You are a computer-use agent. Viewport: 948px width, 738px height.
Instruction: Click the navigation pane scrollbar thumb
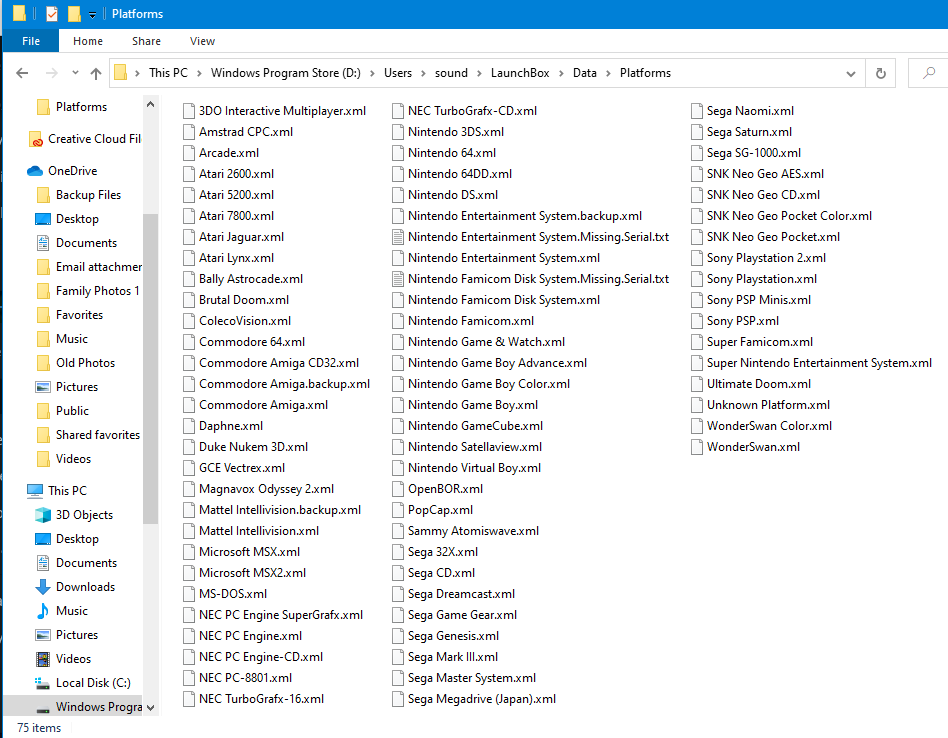(151, 369)
